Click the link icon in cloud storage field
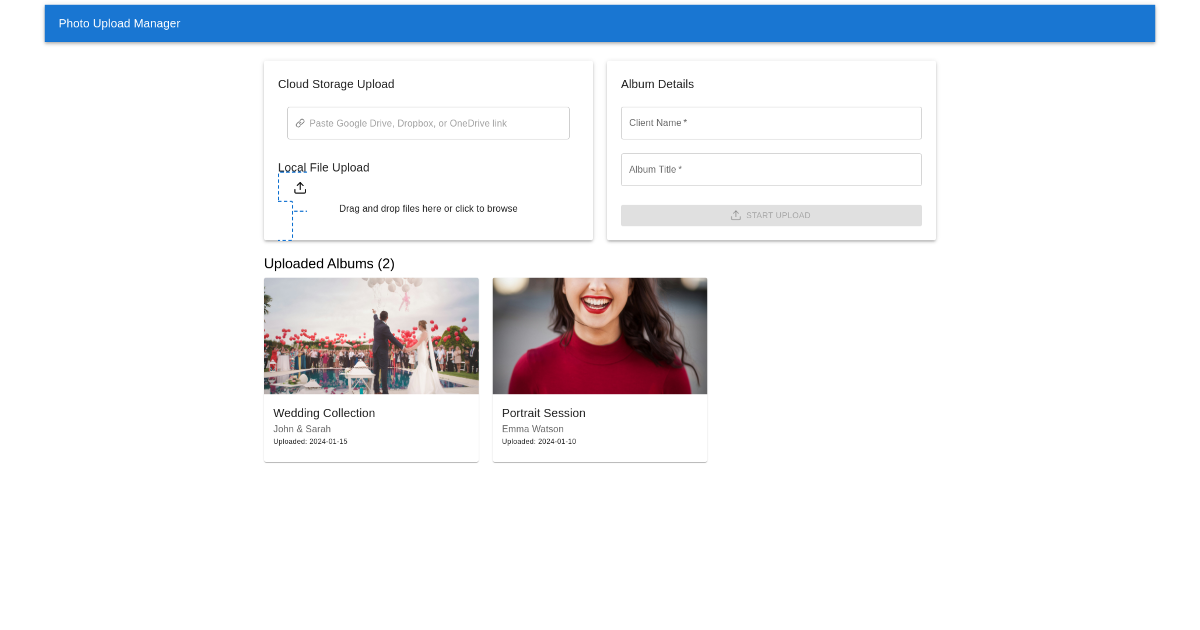 click(x=300, y=123)
